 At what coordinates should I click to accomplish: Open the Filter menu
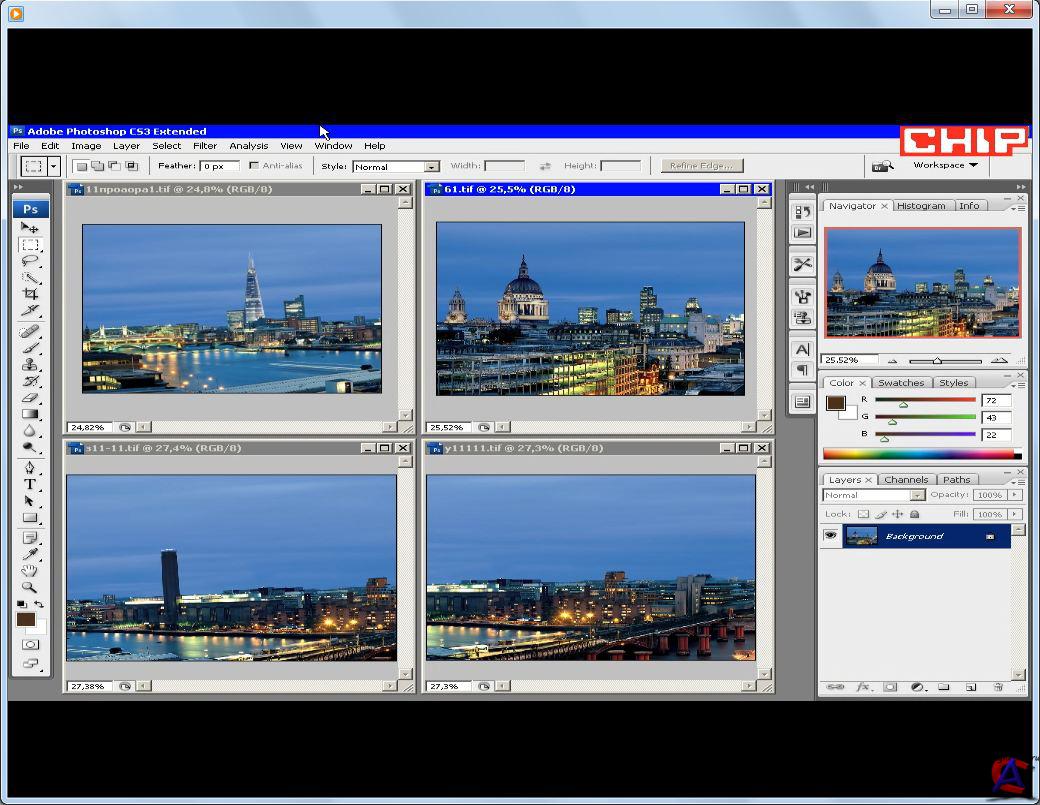205,146
